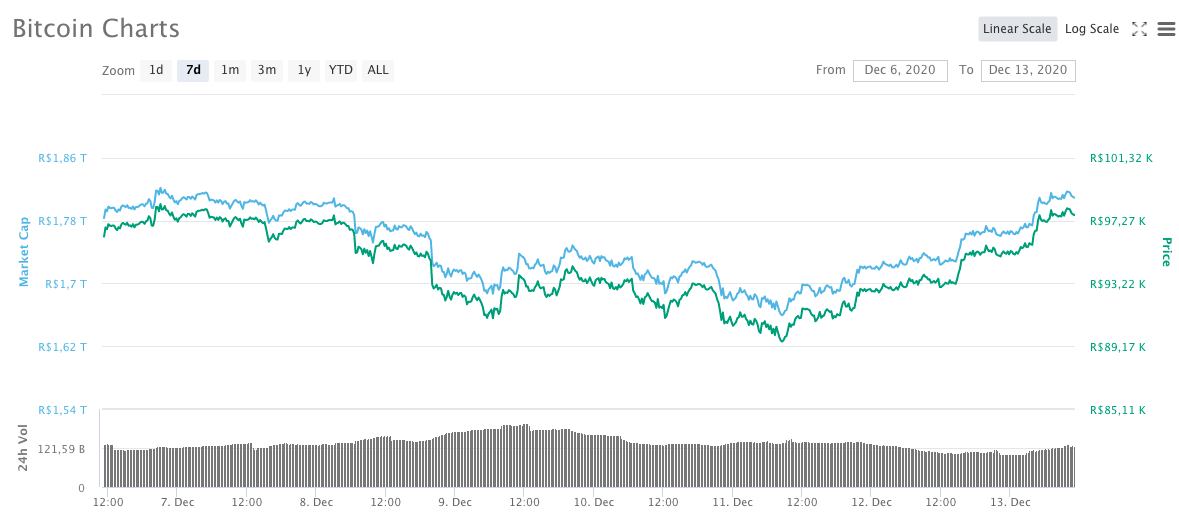
Task: Click the R$89,17 K price value
Action: click(x=1118, y=347)
